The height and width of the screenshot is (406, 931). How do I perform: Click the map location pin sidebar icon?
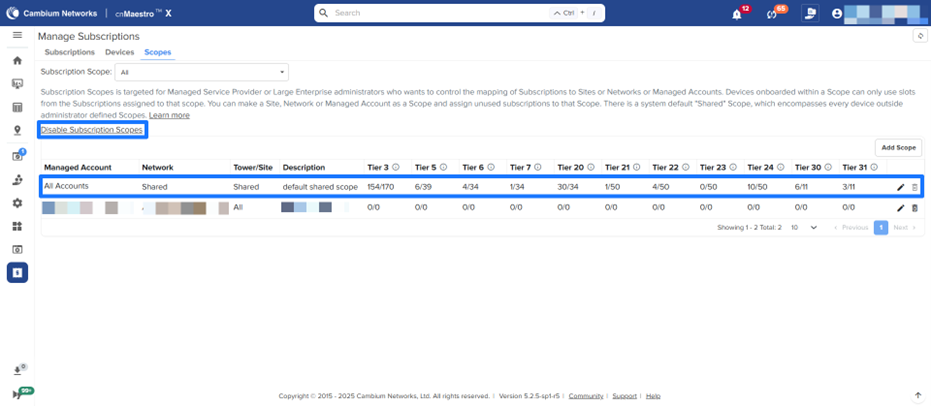(17, 130)
